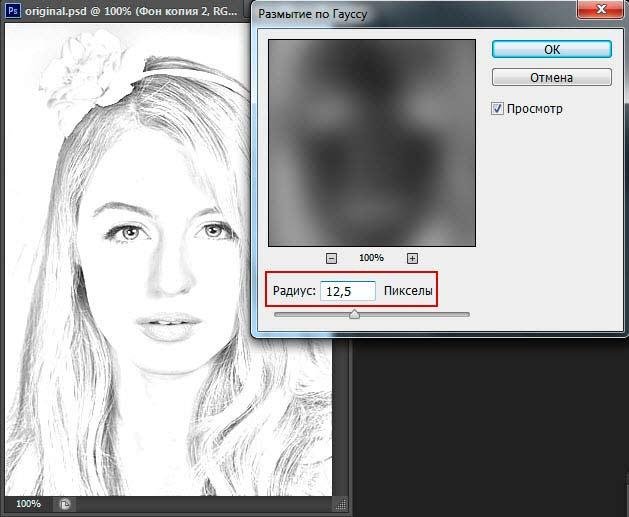The image size is (629, 517).
Task: Click the radius slider handle
Action: pos(354,314)
